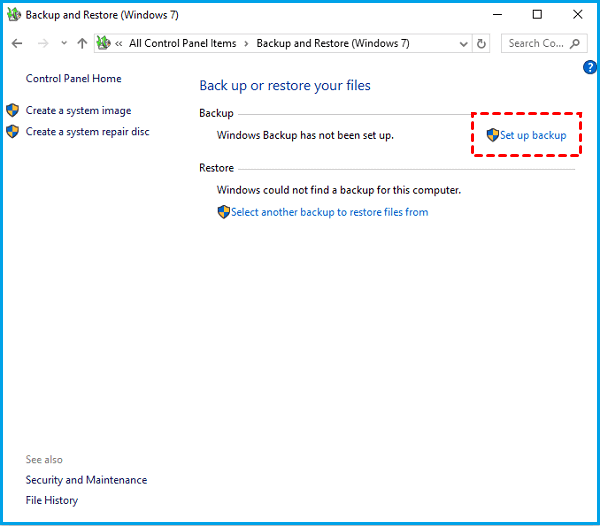Open the recent locations dropdown chevron
Screen dimensions: 600x526
64,43
